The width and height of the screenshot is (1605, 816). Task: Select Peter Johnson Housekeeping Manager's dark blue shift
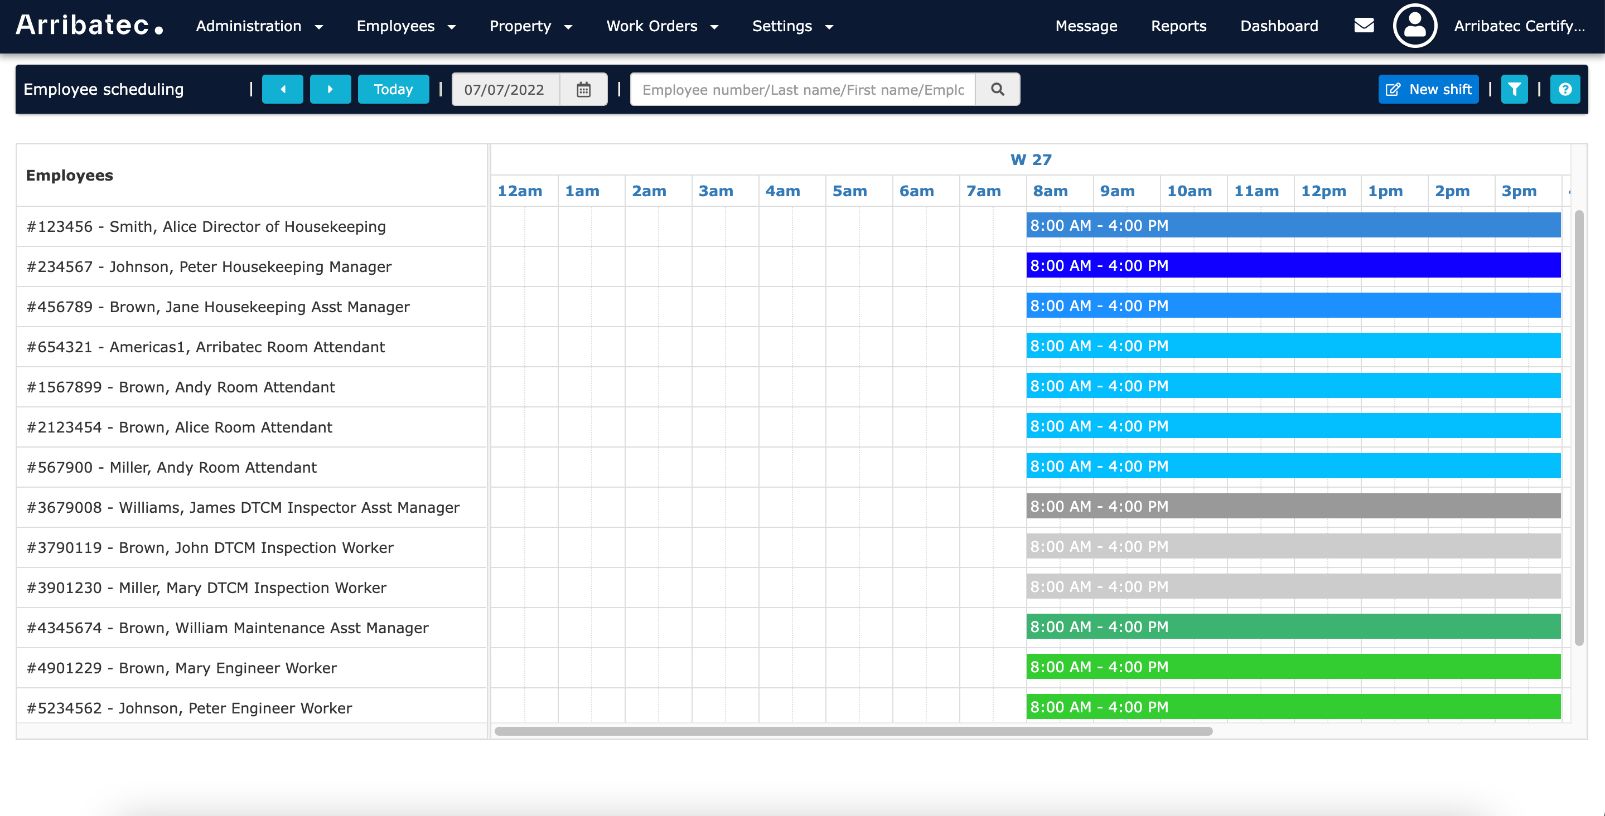pyautogui.click(x=1293, y=266)
